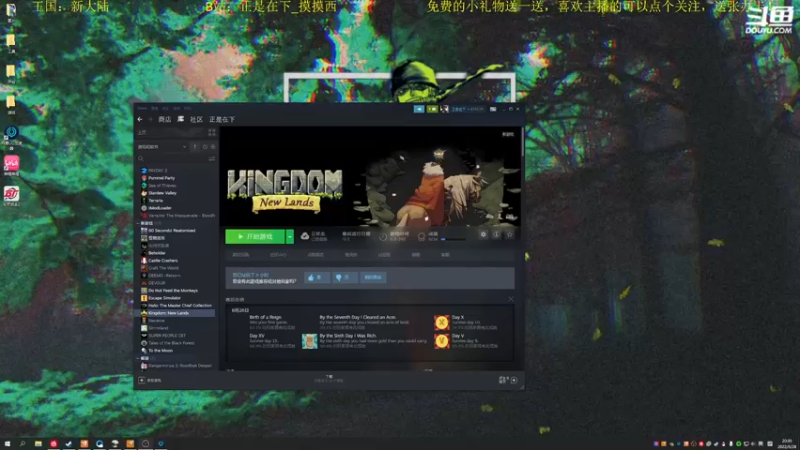Click the sort ascending arrow icon in library filter
800x450 pixels.
point(195,147)
